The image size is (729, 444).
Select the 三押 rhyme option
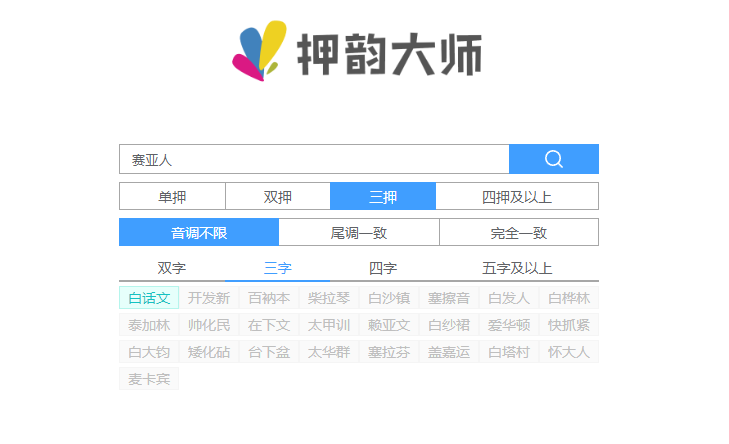(383, 196)
